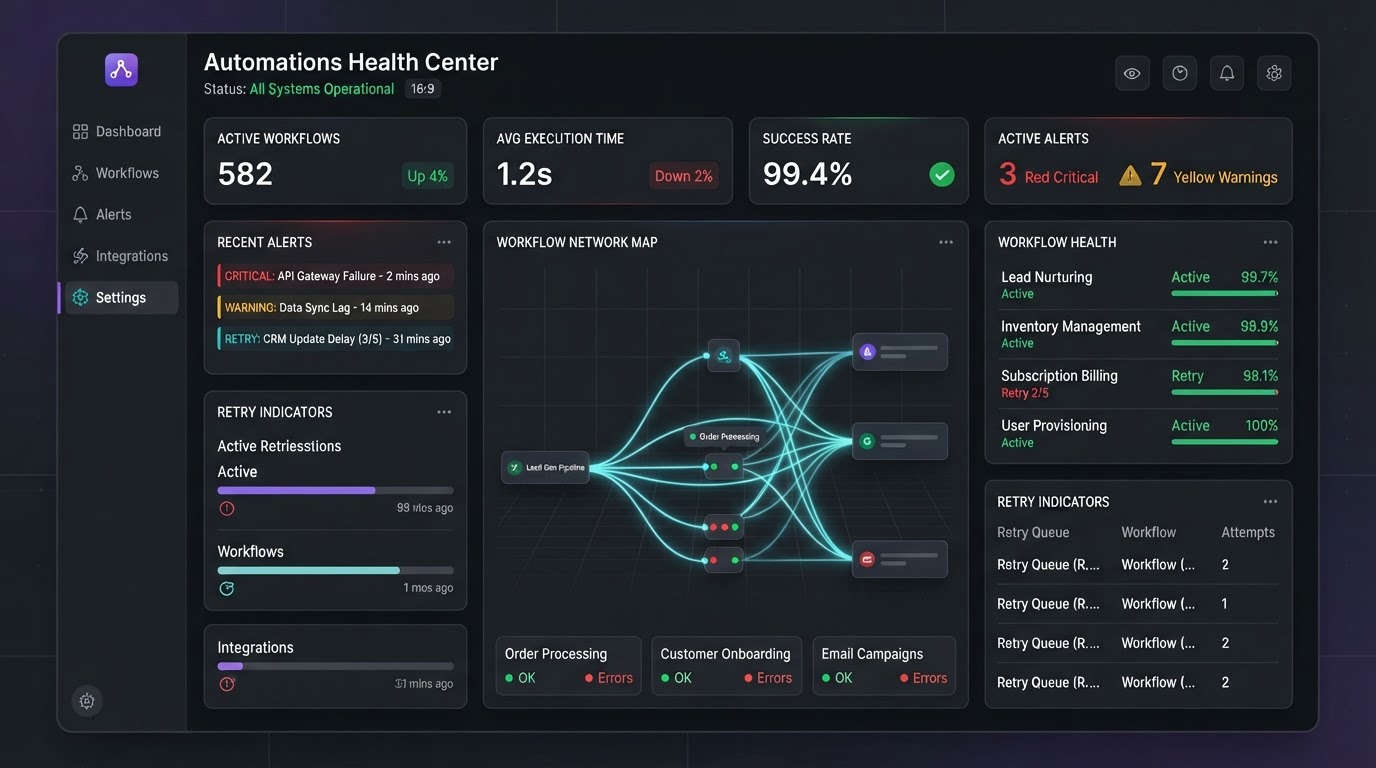
Task: Toggle the eye visibility icon in header
Action: point(1132,73)
